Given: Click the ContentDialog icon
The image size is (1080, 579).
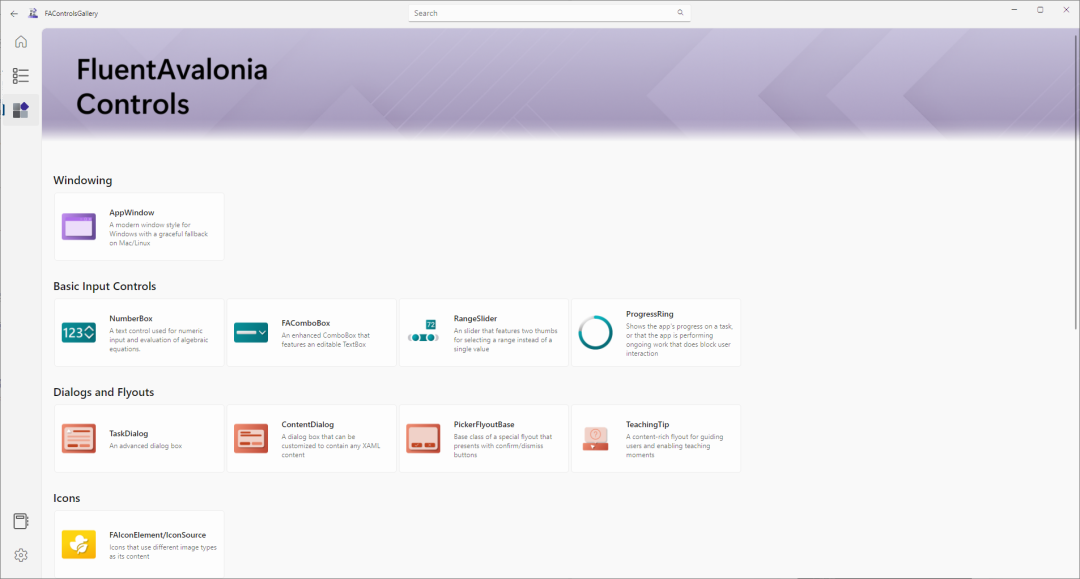Looking at the screenshot, I should point(251,439).
